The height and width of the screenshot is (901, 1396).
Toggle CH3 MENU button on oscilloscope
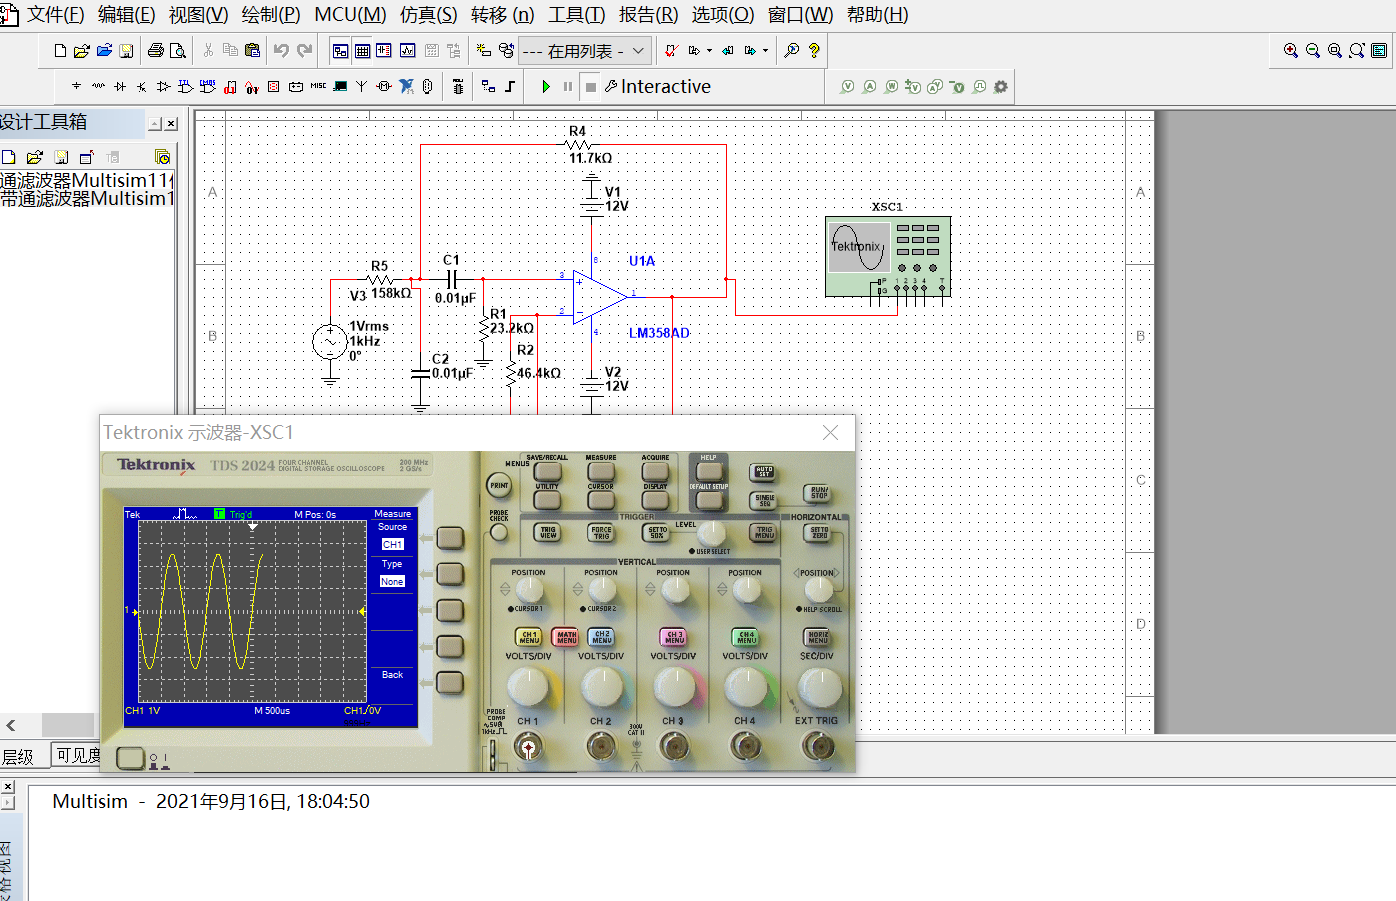tap(674, 636)
